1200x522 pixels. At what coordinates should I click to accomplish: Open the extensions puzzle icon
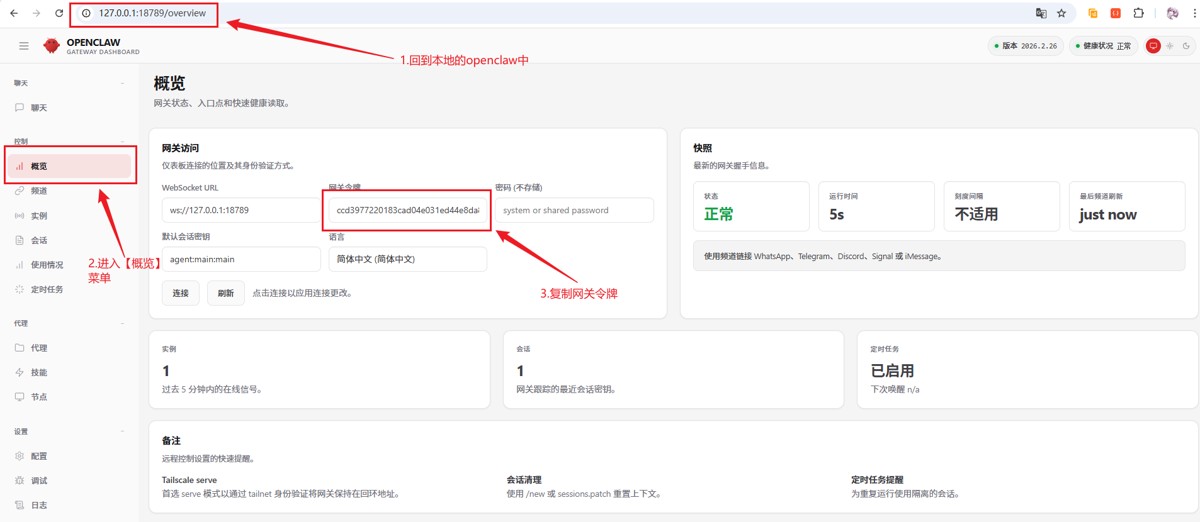click(x=1139, y=13)
